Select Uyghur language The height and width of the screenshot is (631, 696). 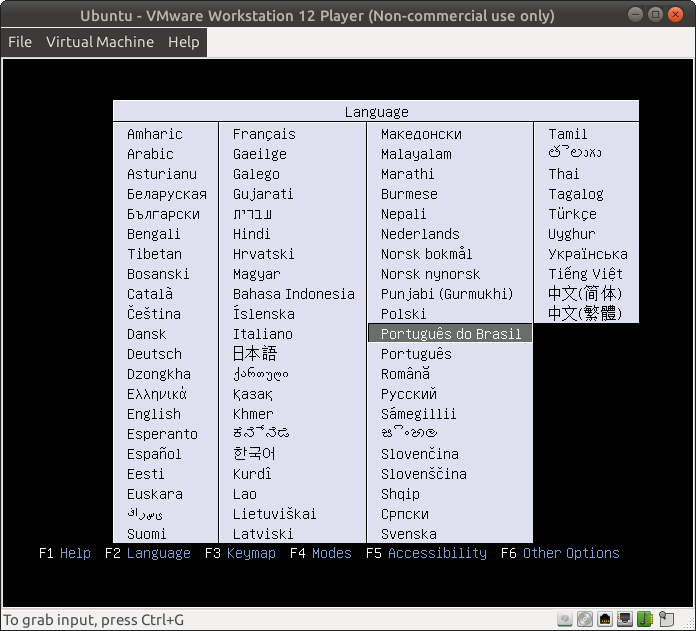[572, 234]
